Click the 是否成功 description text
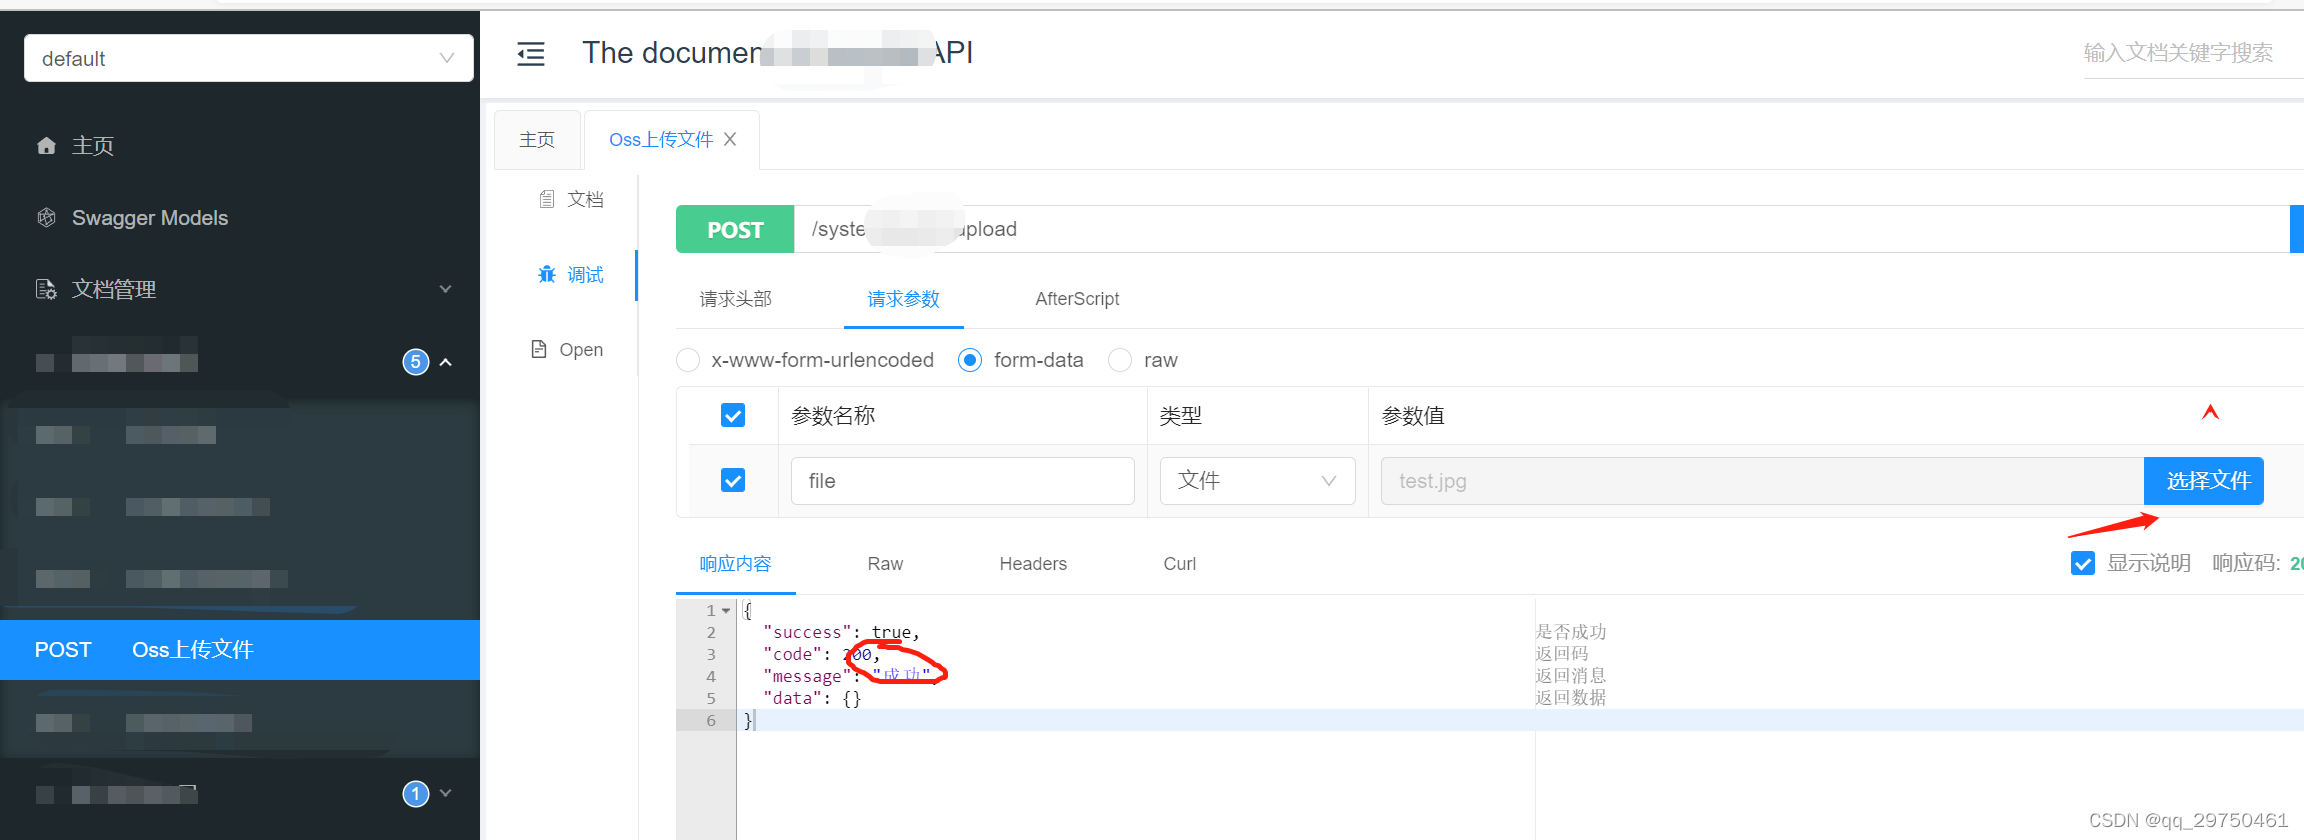2304x840 pixels. tap(1571, 632)
